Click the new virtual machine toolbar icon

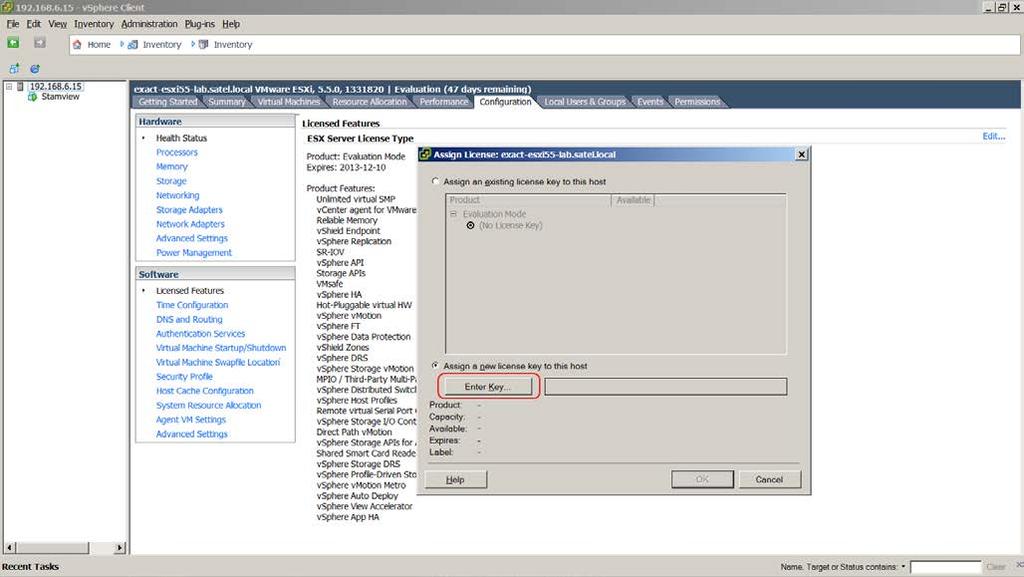tap(14, 69)
